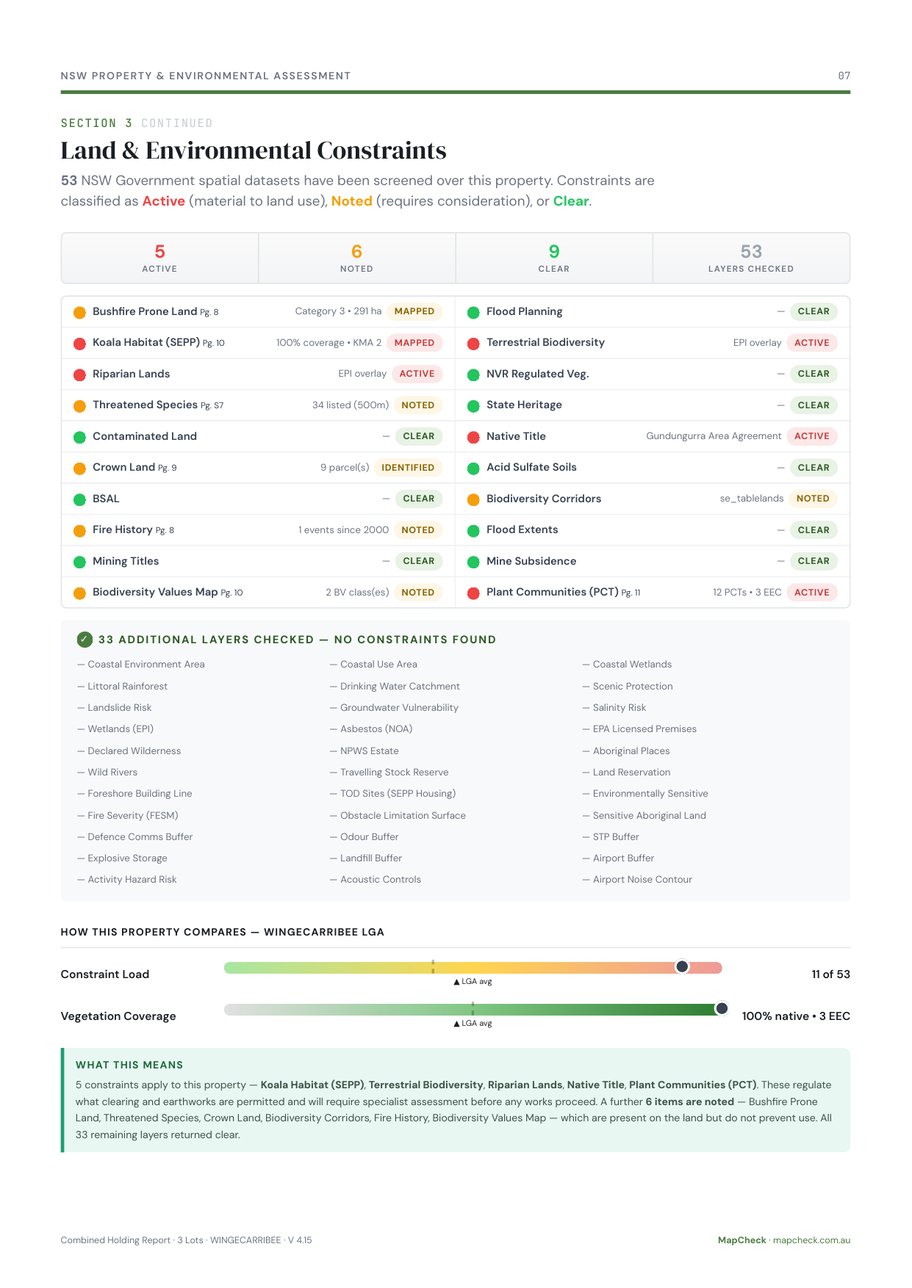Click the orange dot beside Biodiversity Corridors
Image resolution: width=912 pixels, height=1288 pixels.
[x=474, y=499]
